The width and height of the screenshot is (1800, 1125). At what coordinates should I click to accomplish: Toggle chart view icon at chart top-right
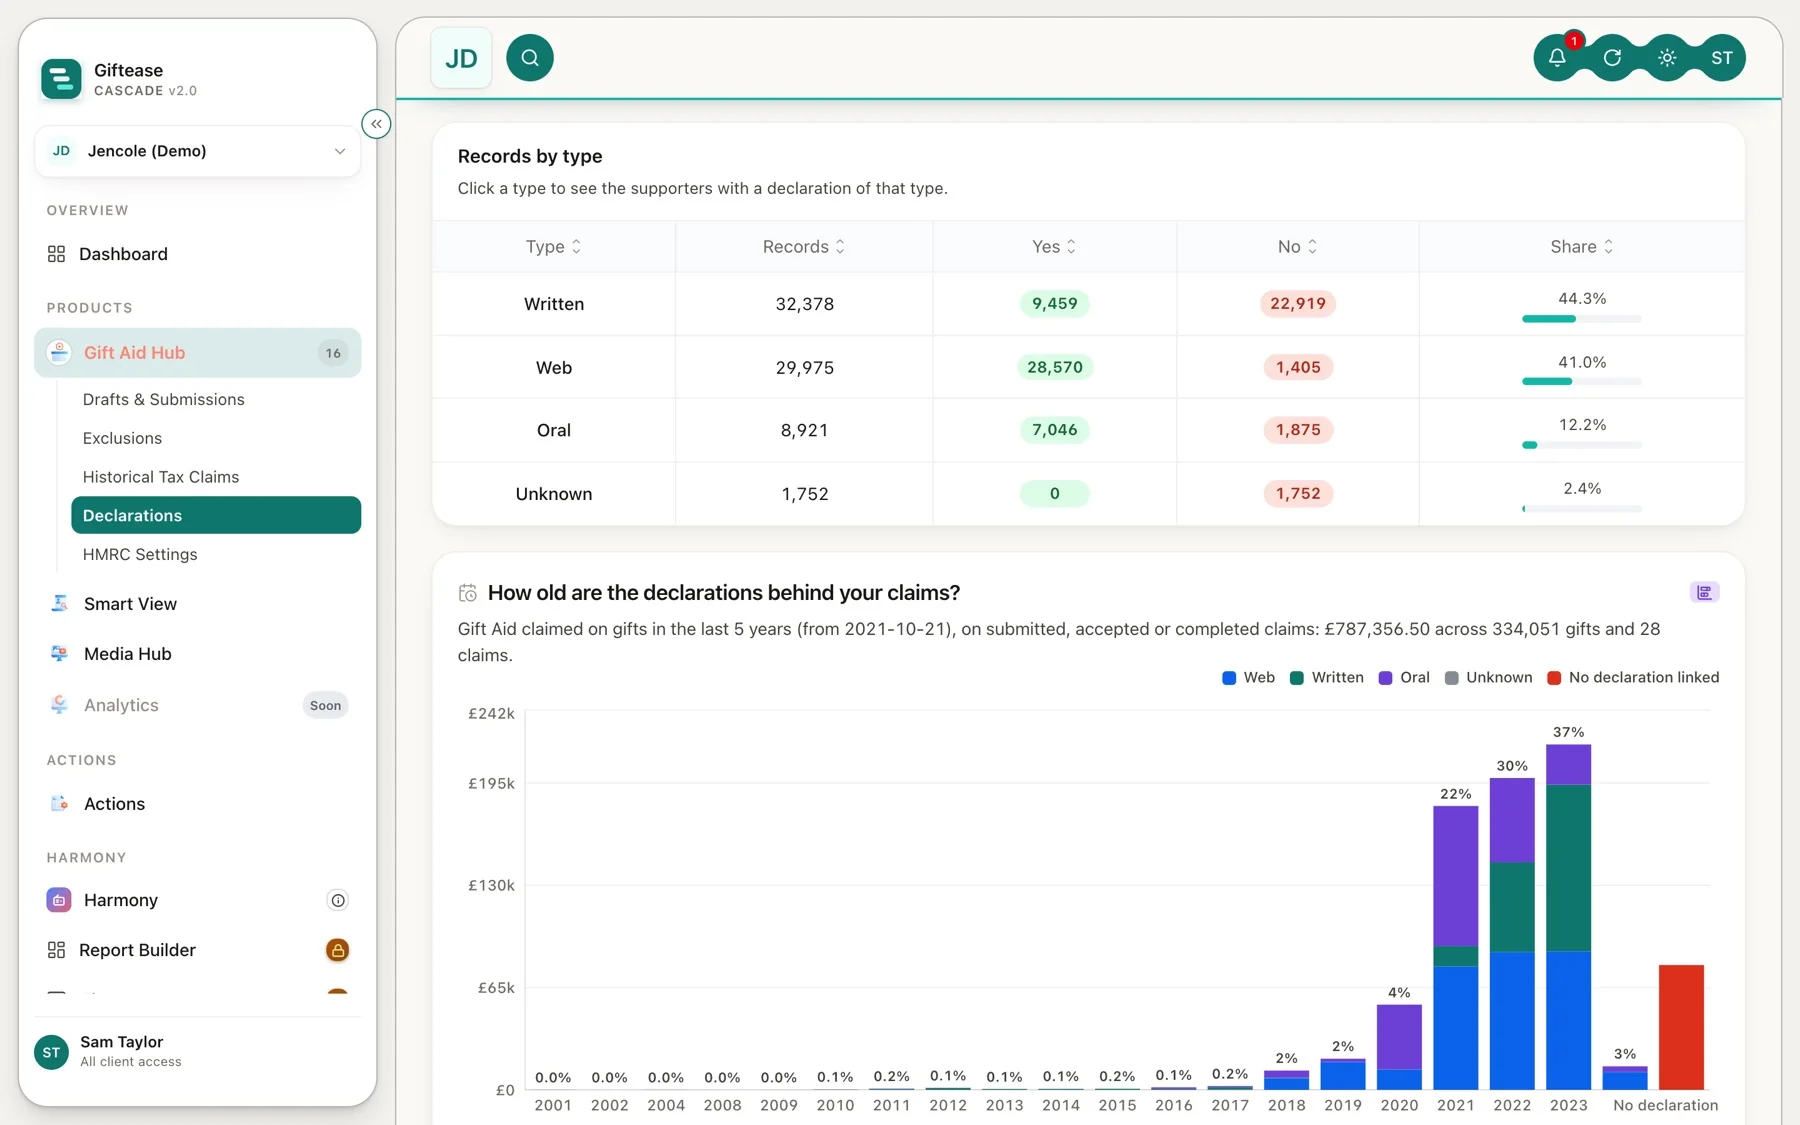[x=1704, y=593]
